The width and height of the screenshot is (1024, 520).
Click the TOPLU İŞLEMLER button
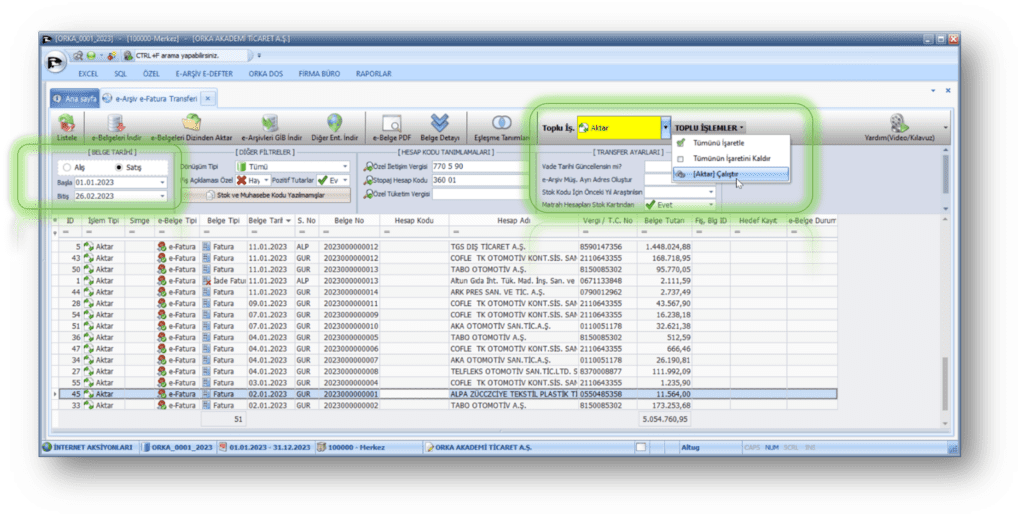click(x=709, y=128)
